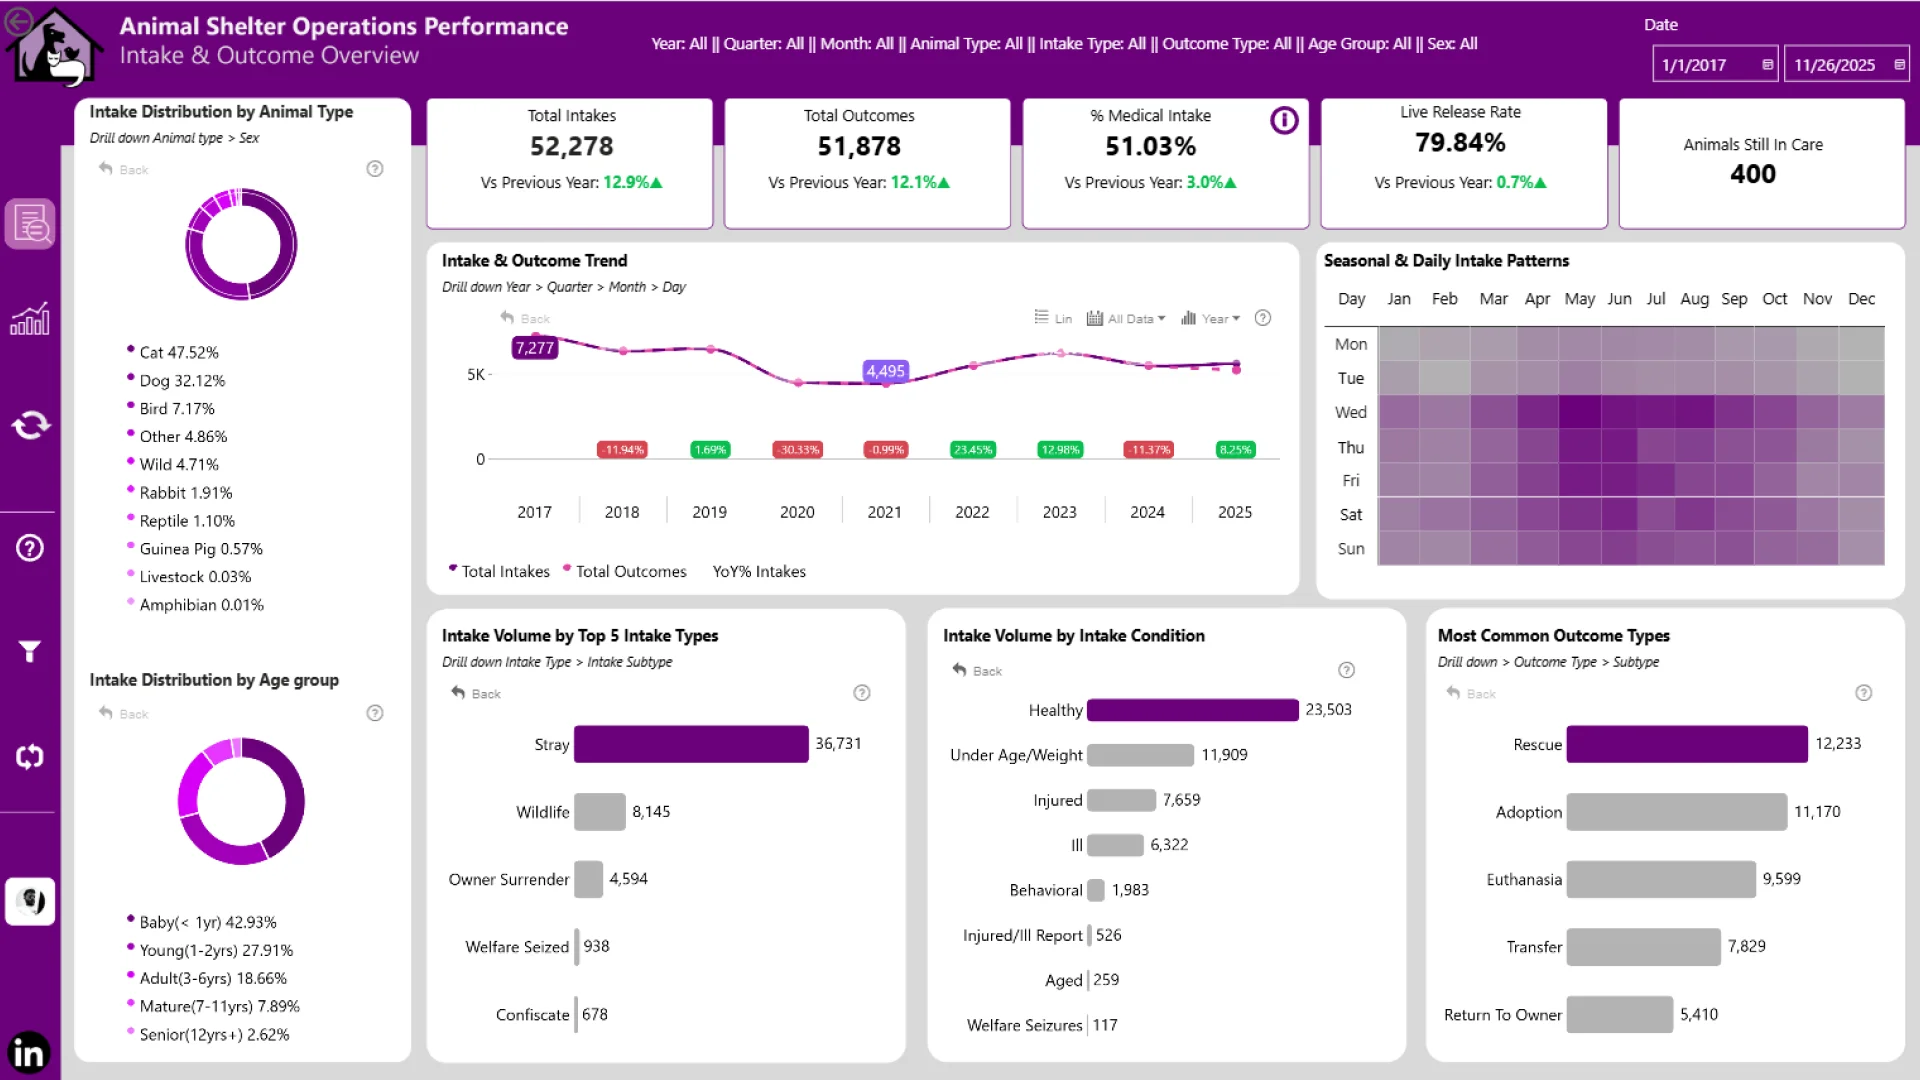Select the Cat 47.52% legend entry
The width and height of the screenshot is (1920, 1080).
[x=178, y=353]
